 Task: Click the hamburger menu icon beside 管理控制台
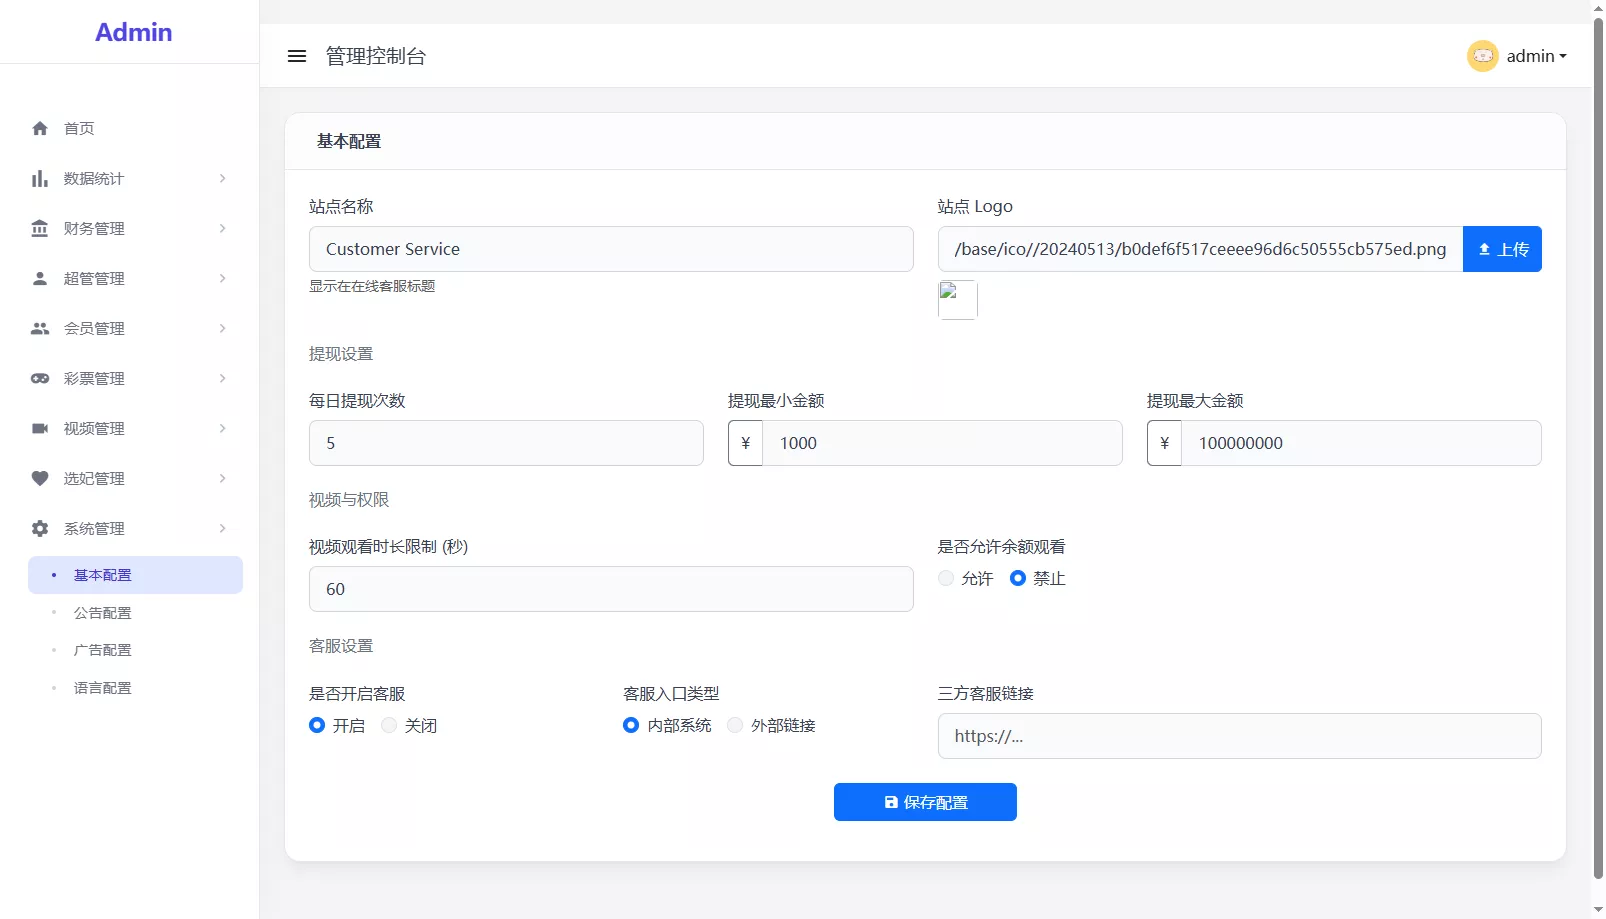click(x=297, y=56)
